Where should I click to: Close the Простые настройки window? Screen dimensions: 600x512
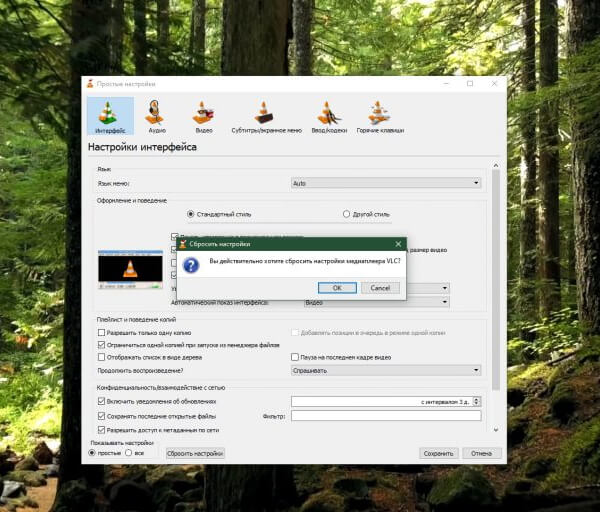tap(494, 84)
